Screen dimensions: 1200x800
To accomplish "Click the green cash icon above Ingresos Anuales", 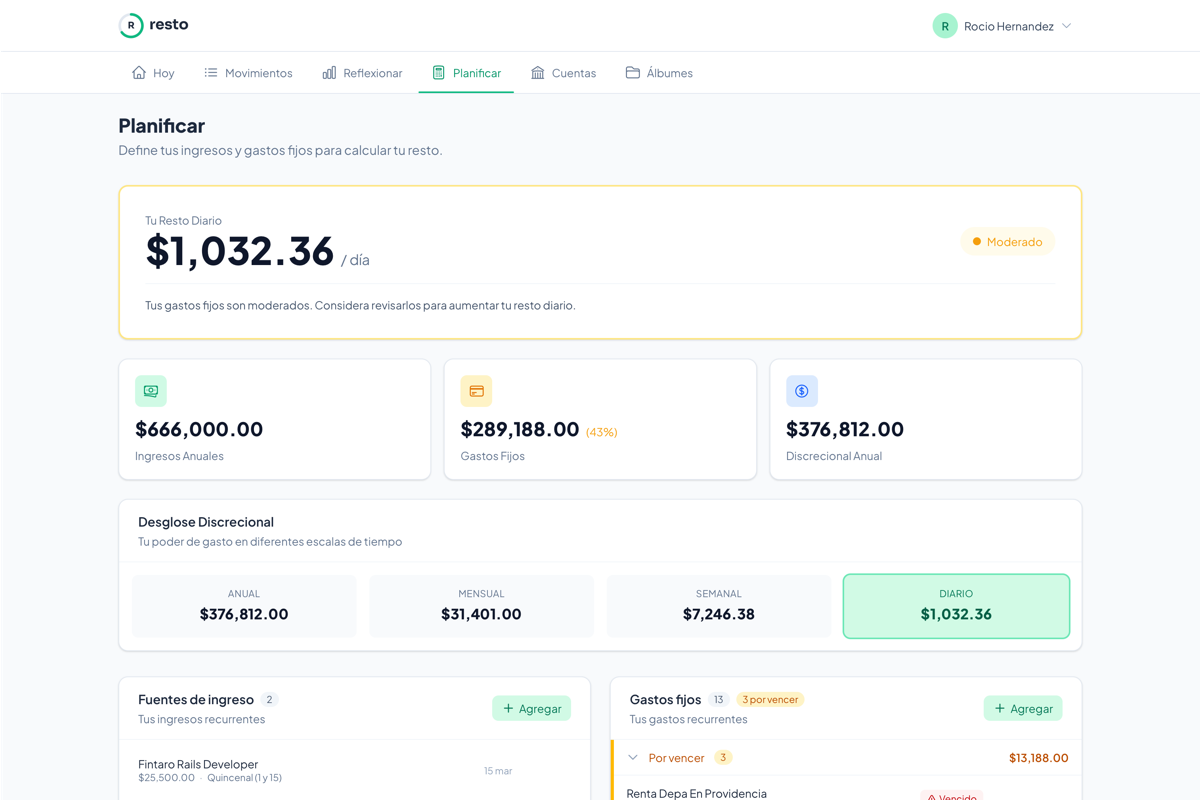I will (x=151, y=391).
